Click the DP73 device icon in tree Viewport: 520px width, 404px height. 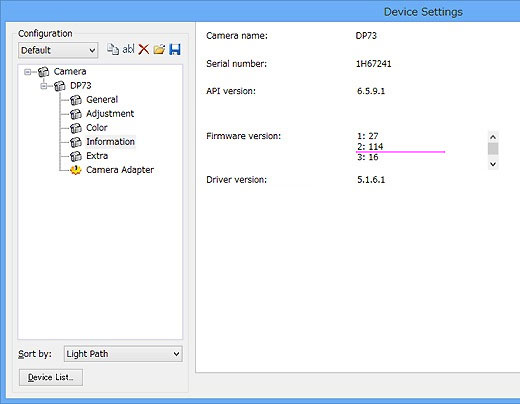point(60,86)
